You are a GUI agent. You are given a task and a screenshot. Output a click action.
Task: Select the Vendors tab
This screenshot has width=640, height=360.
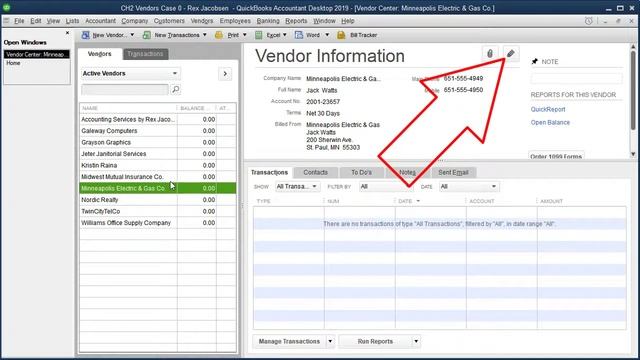(x=100, y=54)
